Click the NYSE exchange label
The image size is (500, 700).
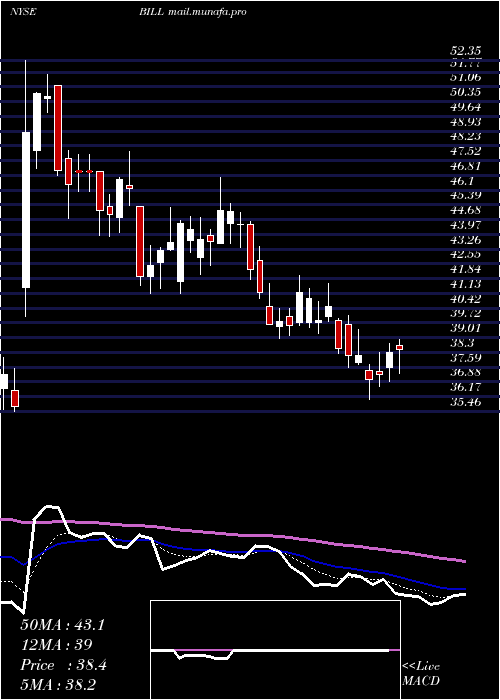coord(23,12)
